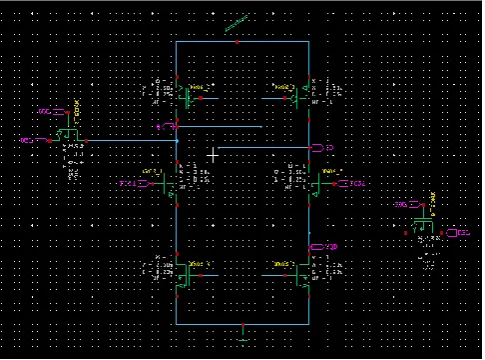Select the upper-right PMOS transistor symbol
485x360 pixels.
[x=298, y=98]
